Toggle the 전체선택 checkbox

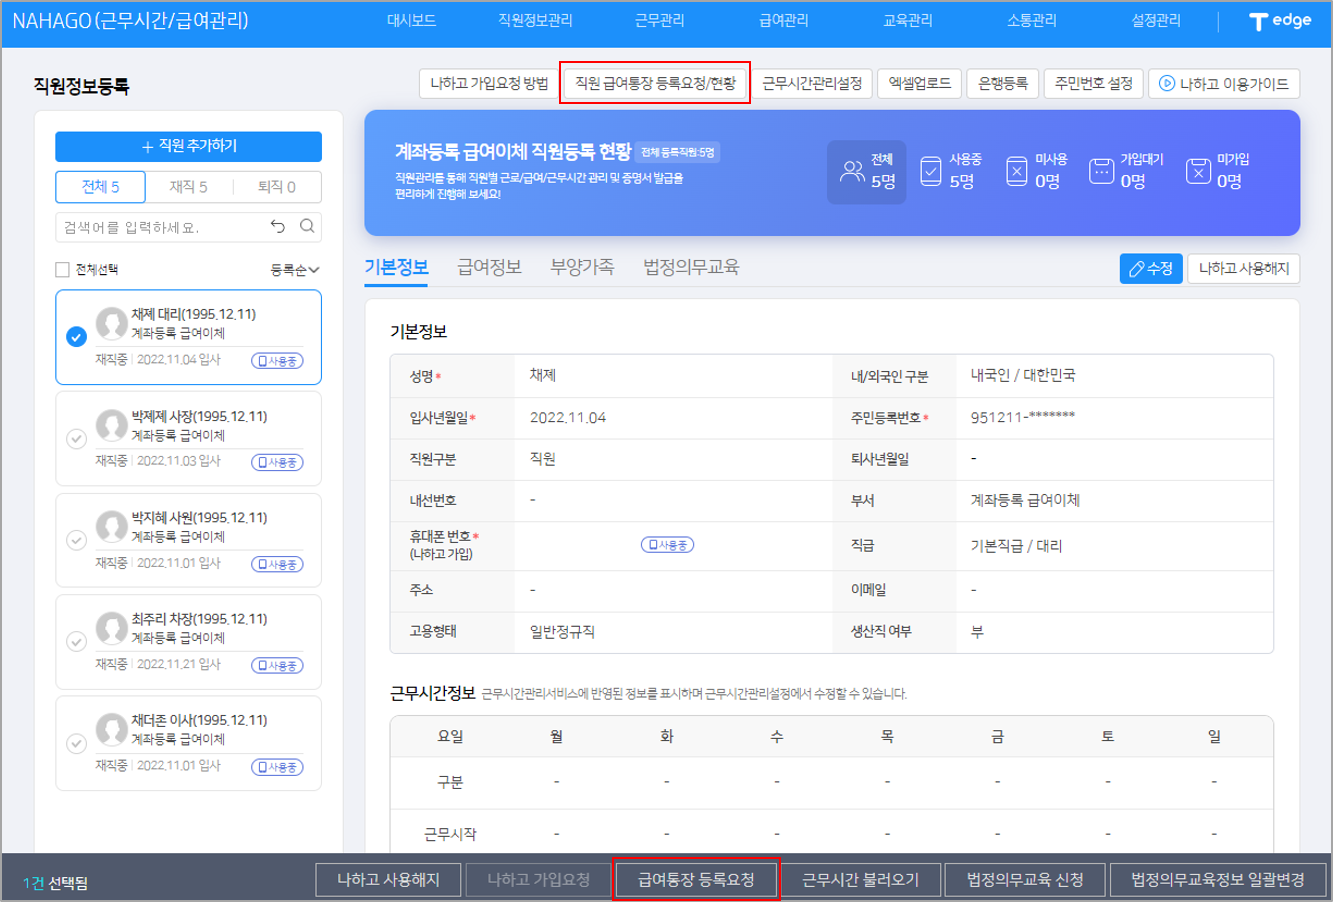62,270
